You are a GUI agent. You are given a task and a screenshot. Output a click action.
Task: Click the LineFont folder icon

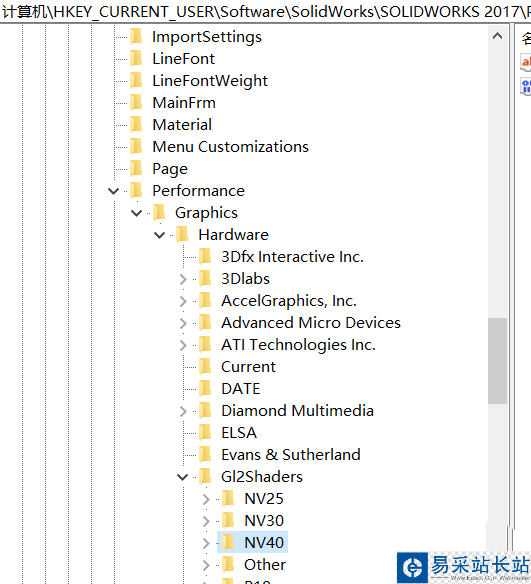(x=137, y=58)
